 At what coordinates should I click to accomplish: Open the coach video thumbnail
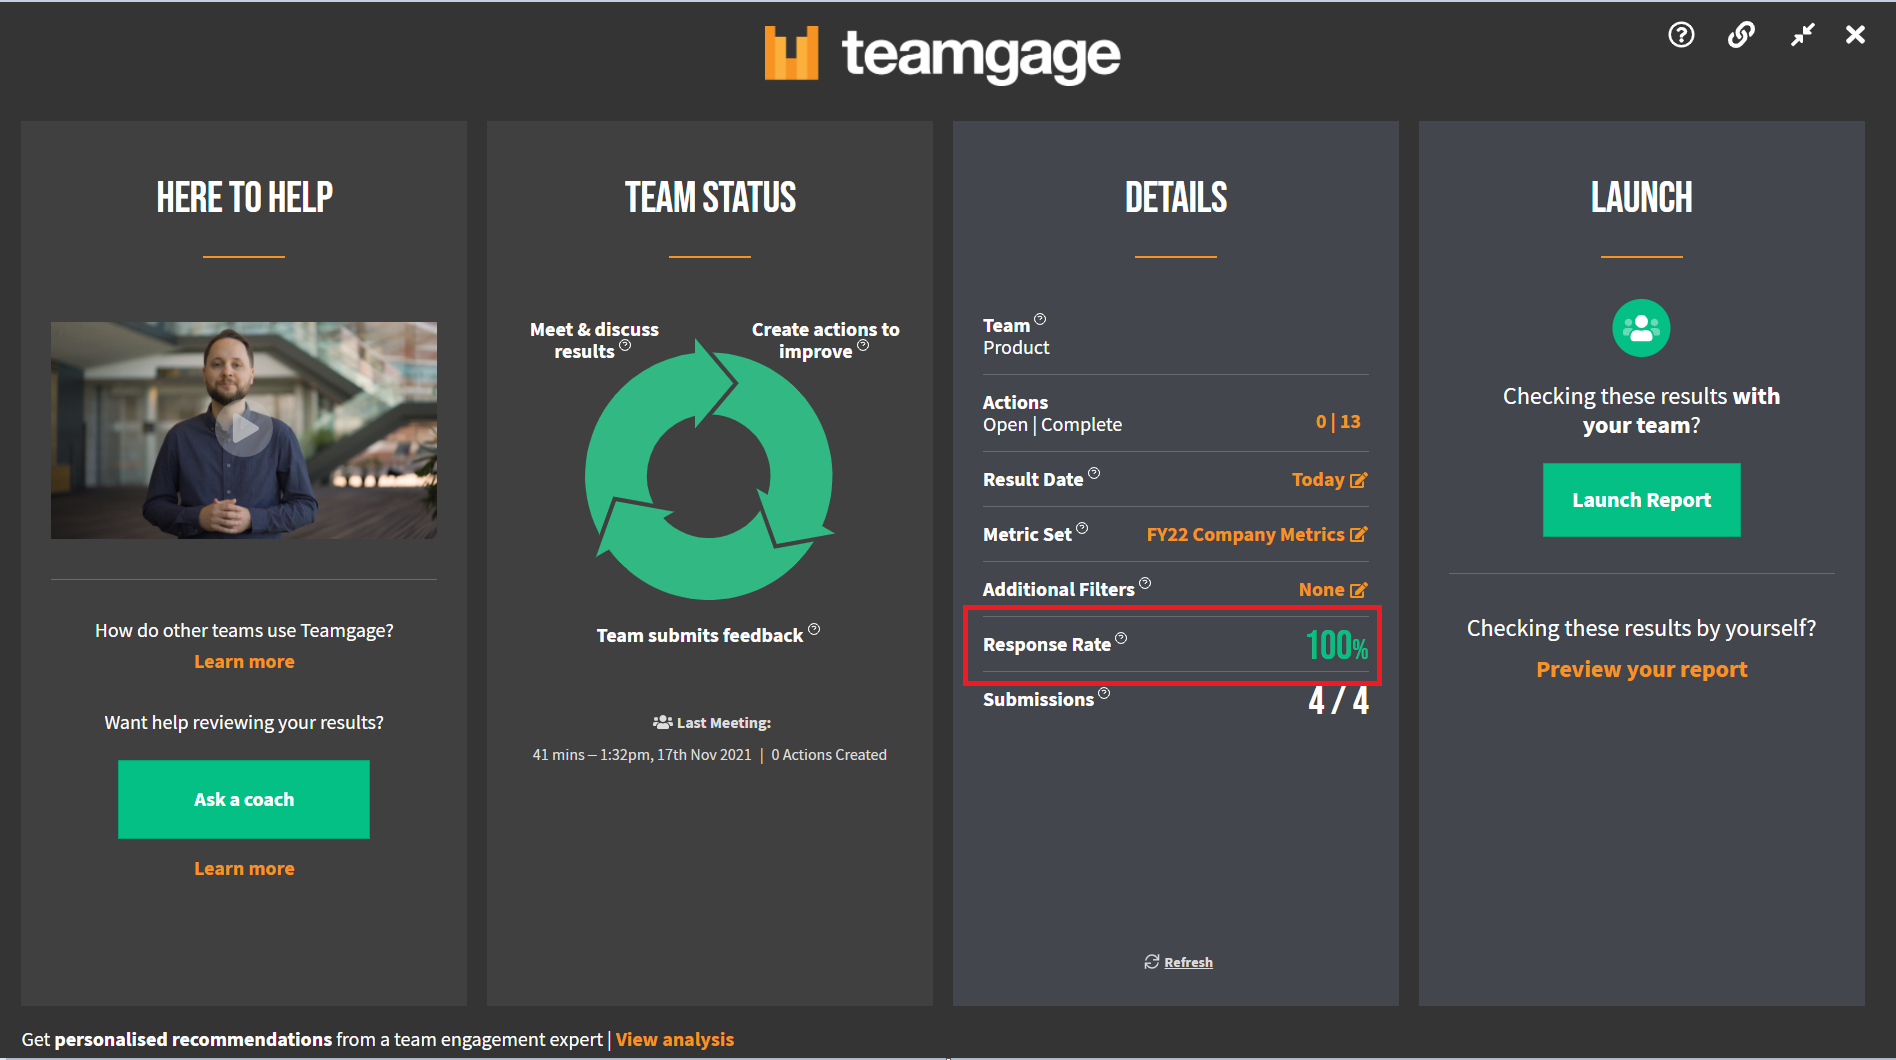[244, 430]
